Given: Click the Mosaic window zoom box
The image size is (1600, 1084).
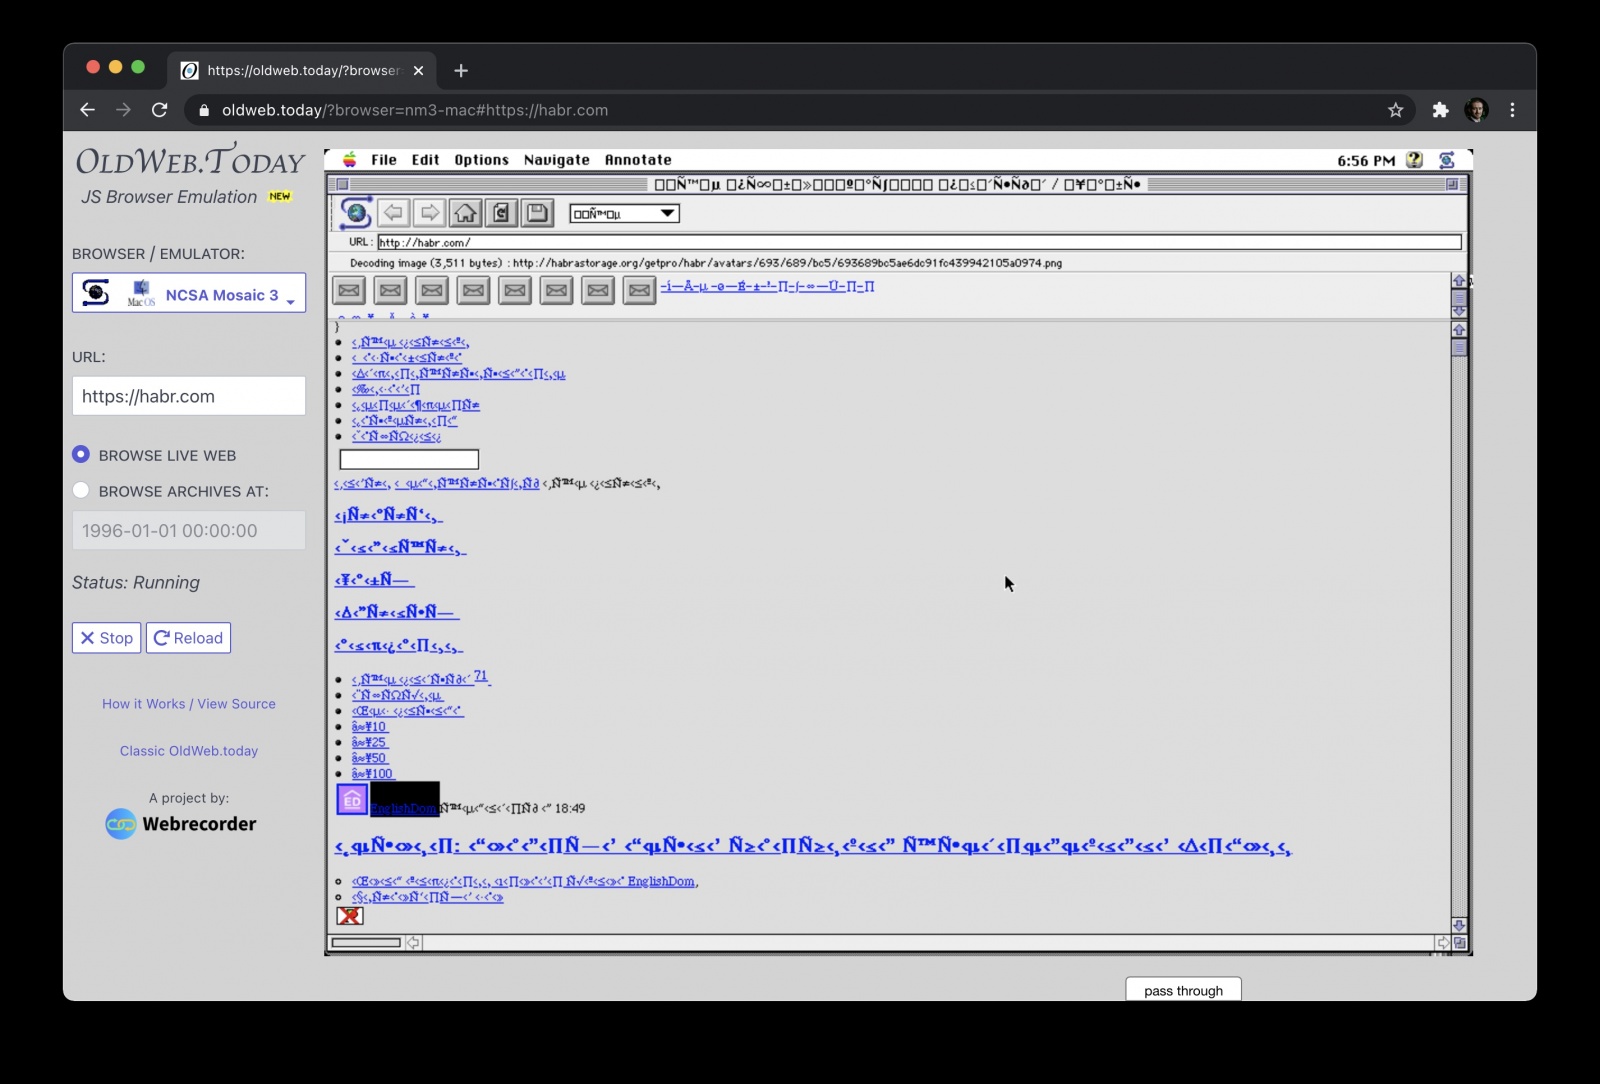Looking at the screenshot, I should [1452, 184].
